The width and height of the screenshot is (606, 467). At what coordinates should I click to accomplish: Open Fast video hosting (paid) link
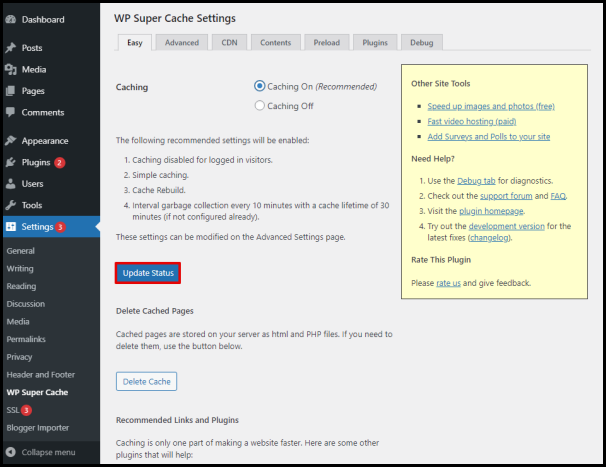472,121
